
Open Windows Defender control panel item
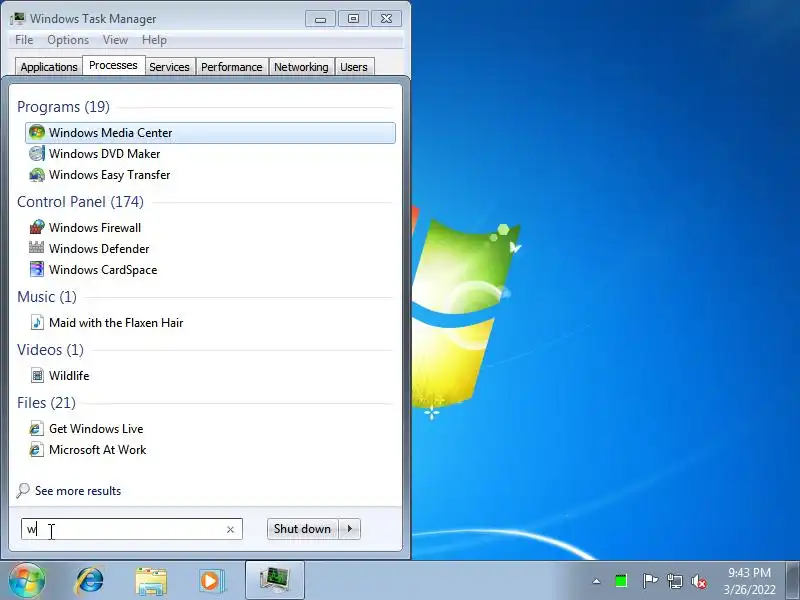coord(210,248)
